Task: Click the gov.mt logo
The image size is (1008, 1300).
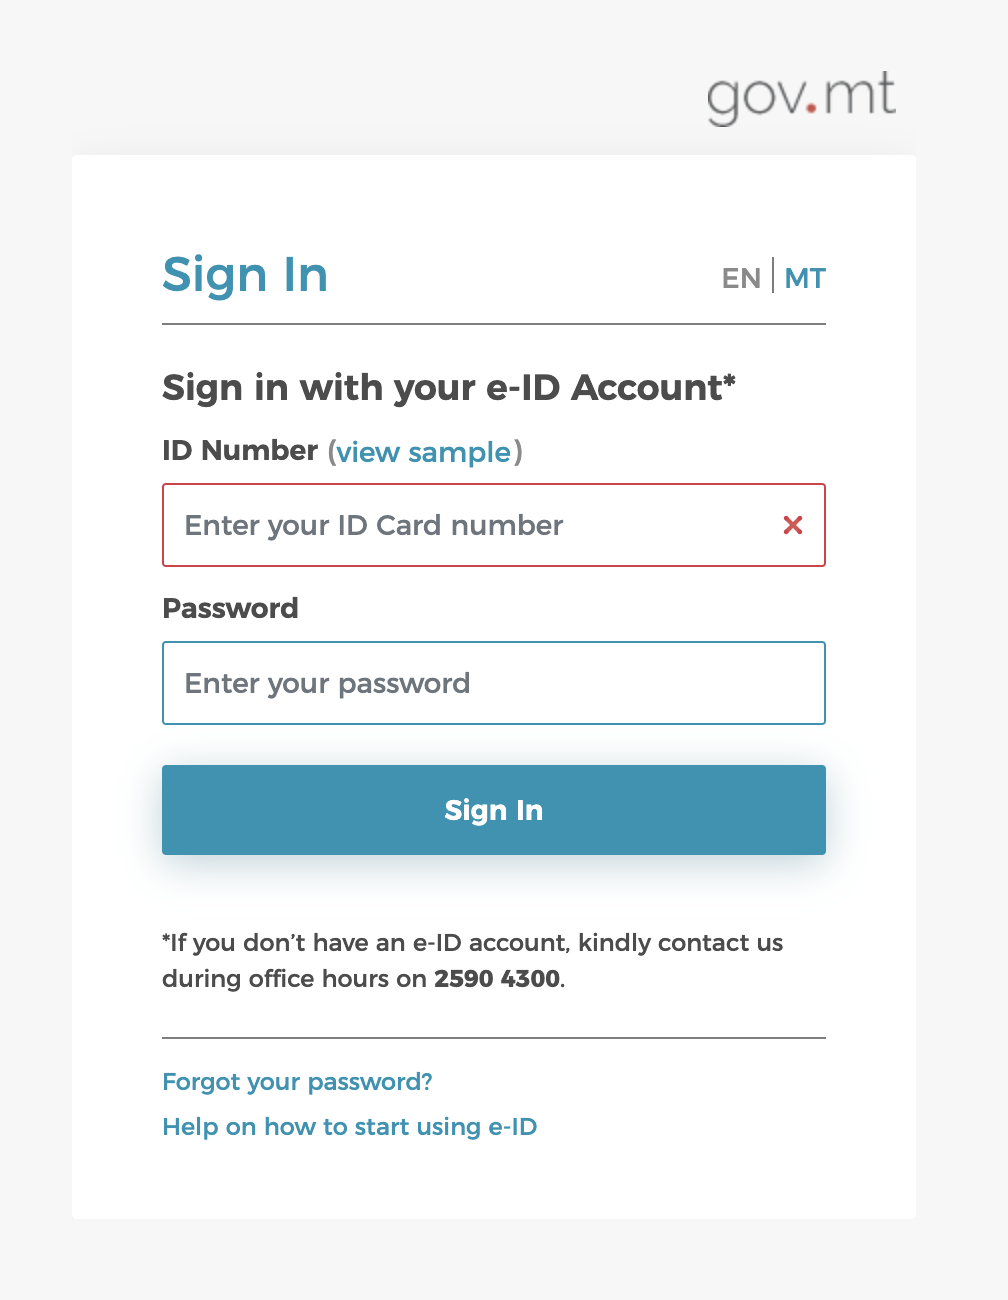Action: pyautogui.click(x=801, y=98)
